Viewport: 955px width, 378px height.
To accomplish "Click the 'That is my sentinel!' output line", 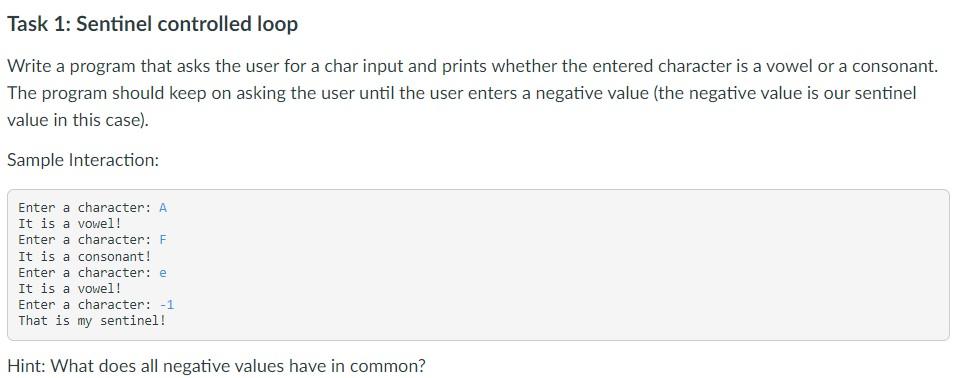I will 92,320.
